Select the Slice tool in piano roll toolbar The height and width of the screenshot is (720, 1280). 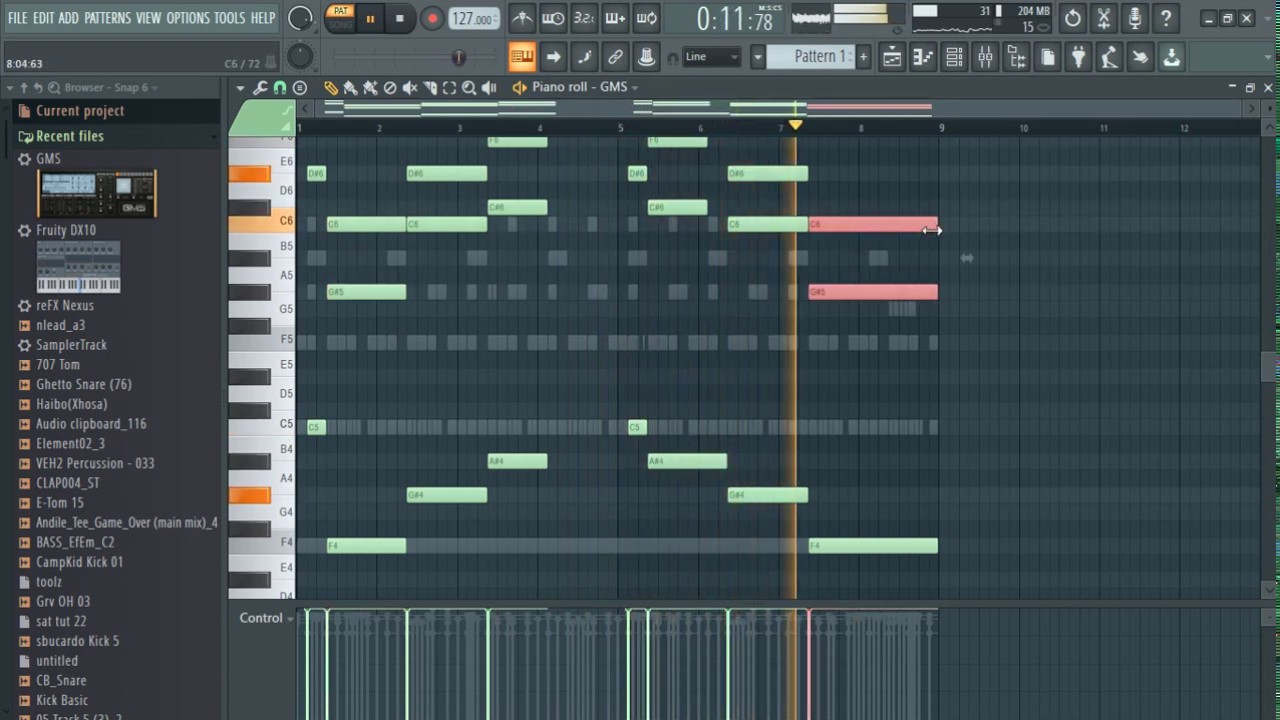(430, 88)
